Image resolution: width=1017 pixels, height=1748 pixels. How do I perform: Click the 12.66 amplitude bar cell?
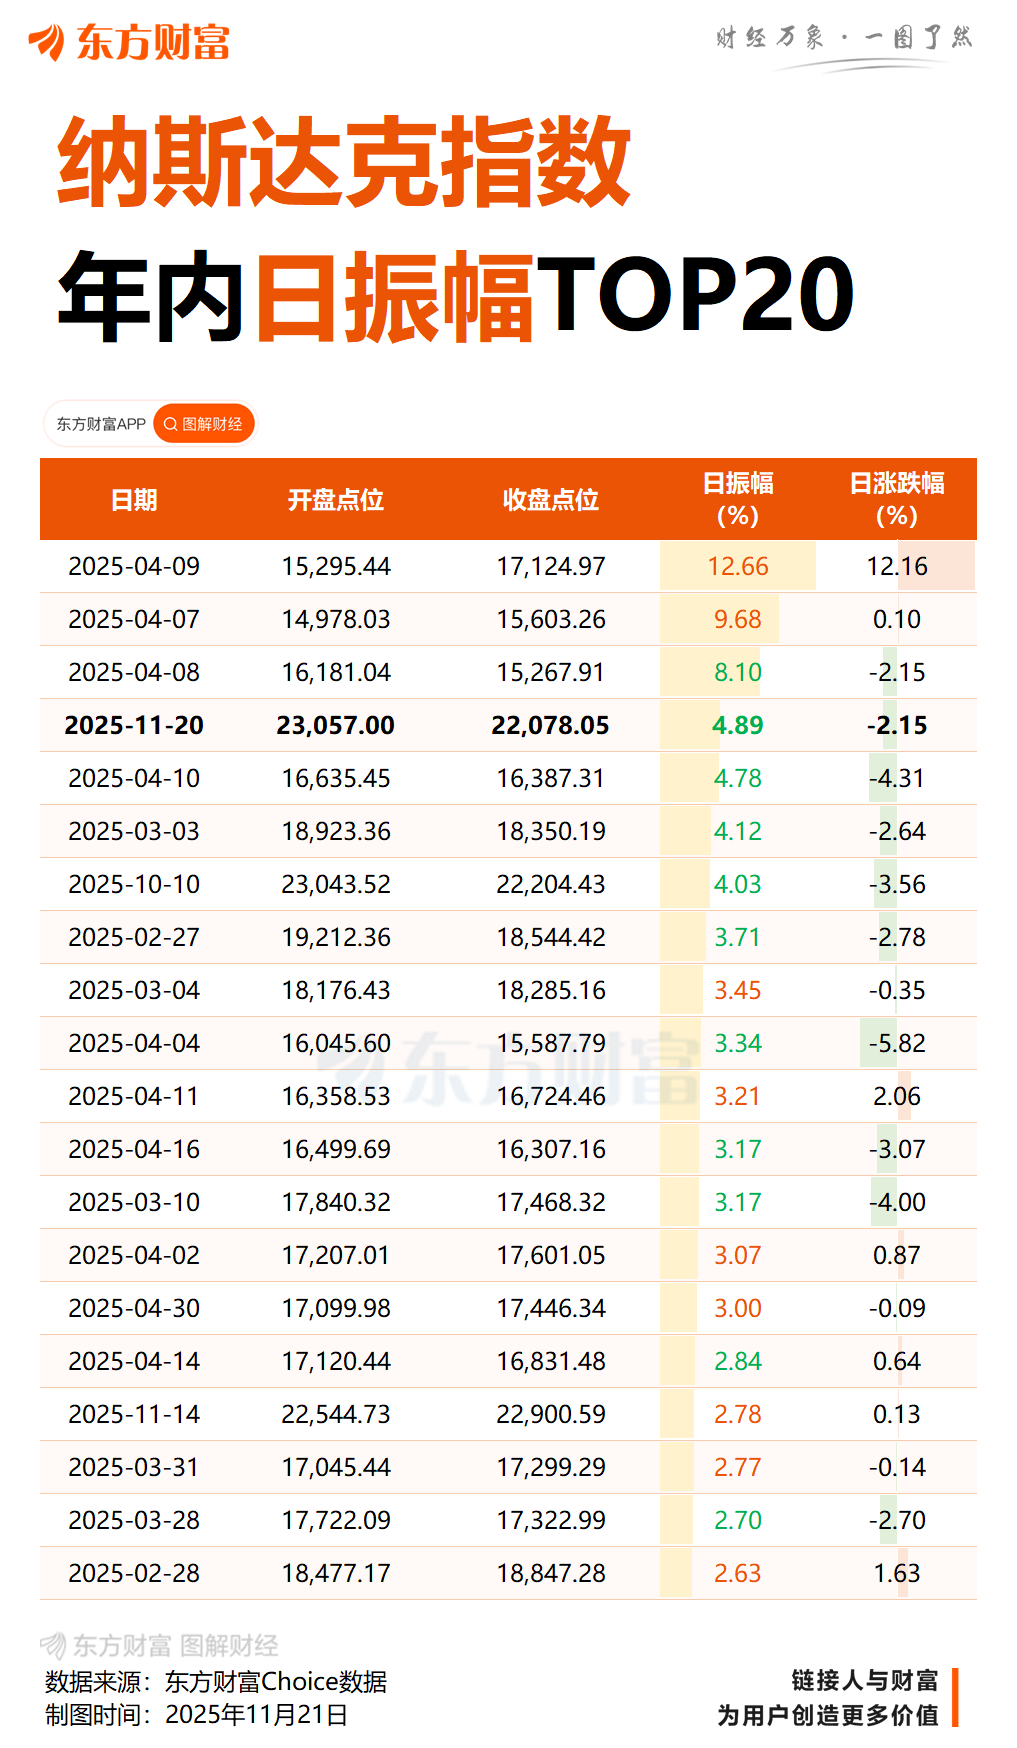(738, 566)
